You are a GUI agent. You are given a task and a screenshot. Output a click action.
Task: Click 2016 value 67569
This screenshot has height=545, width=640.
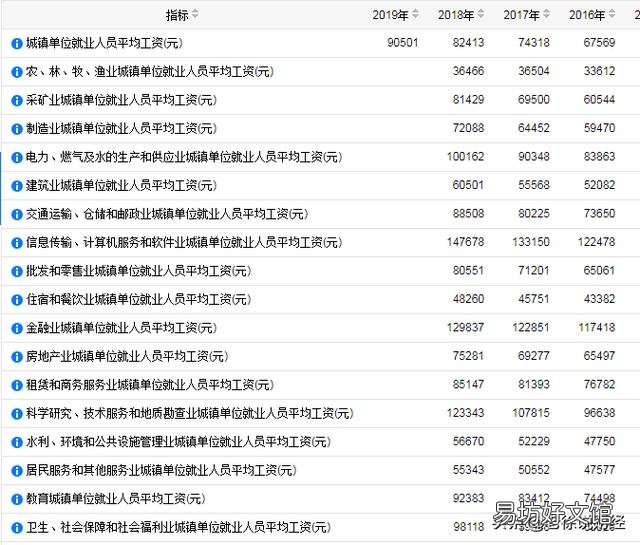(x=599, y=42)
